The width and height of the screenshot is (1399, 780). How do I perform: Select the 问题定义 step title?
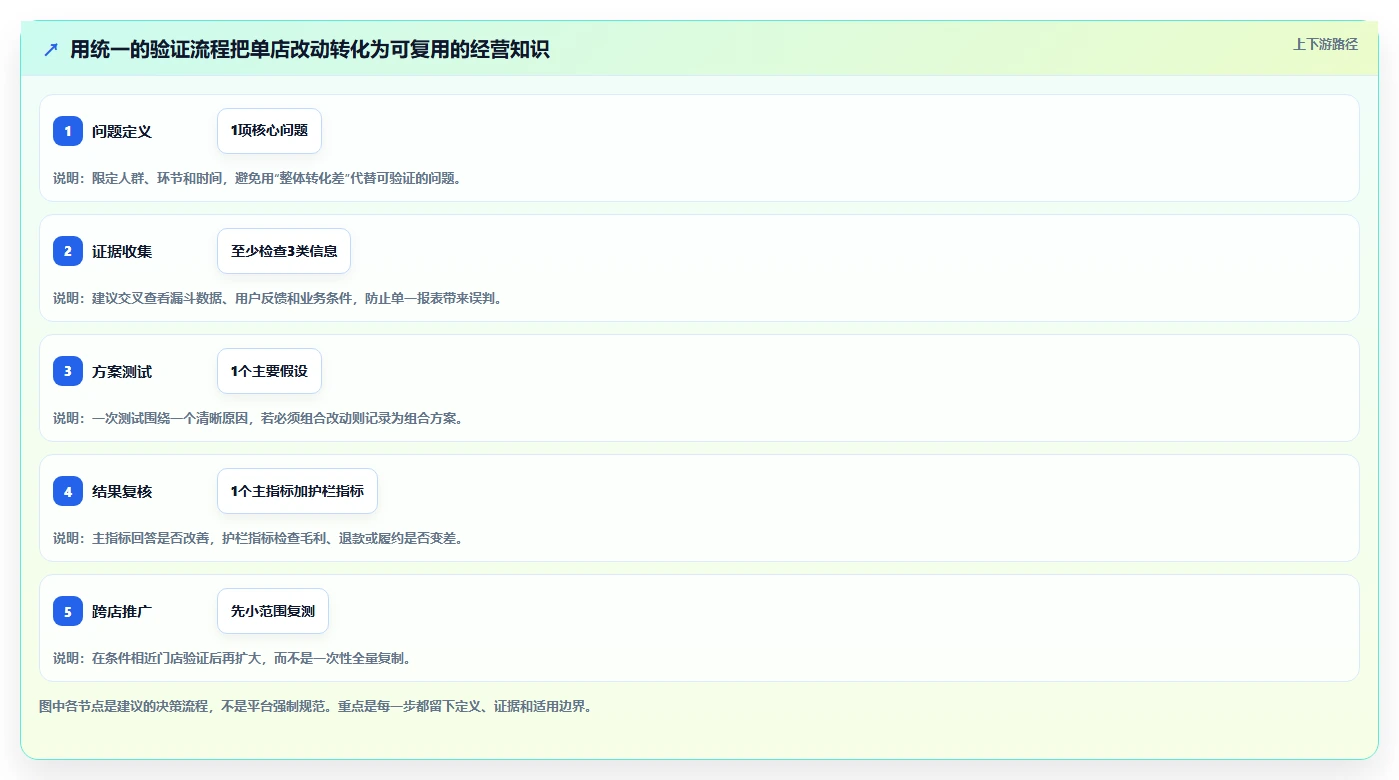[122, 131]
